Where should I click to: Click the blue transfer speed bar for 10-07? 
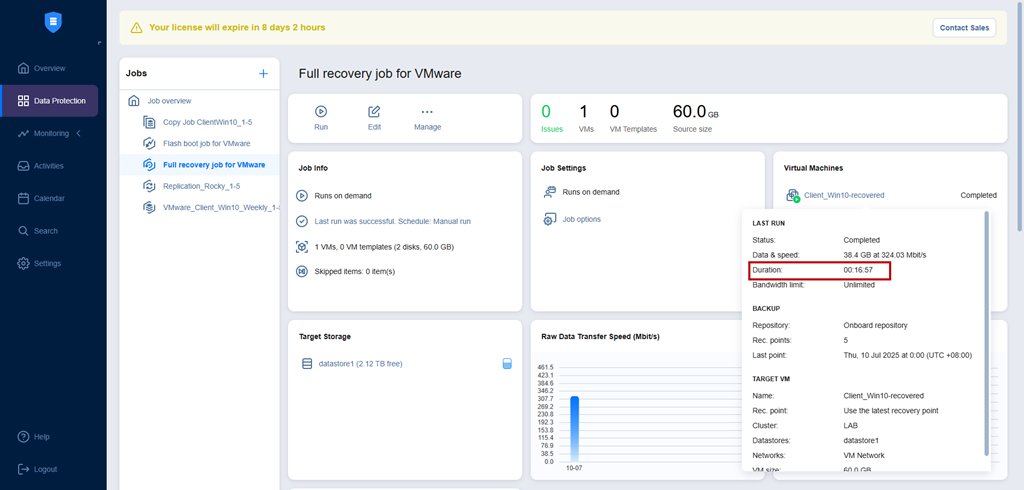pyautogui.click(x=574, y=429)
